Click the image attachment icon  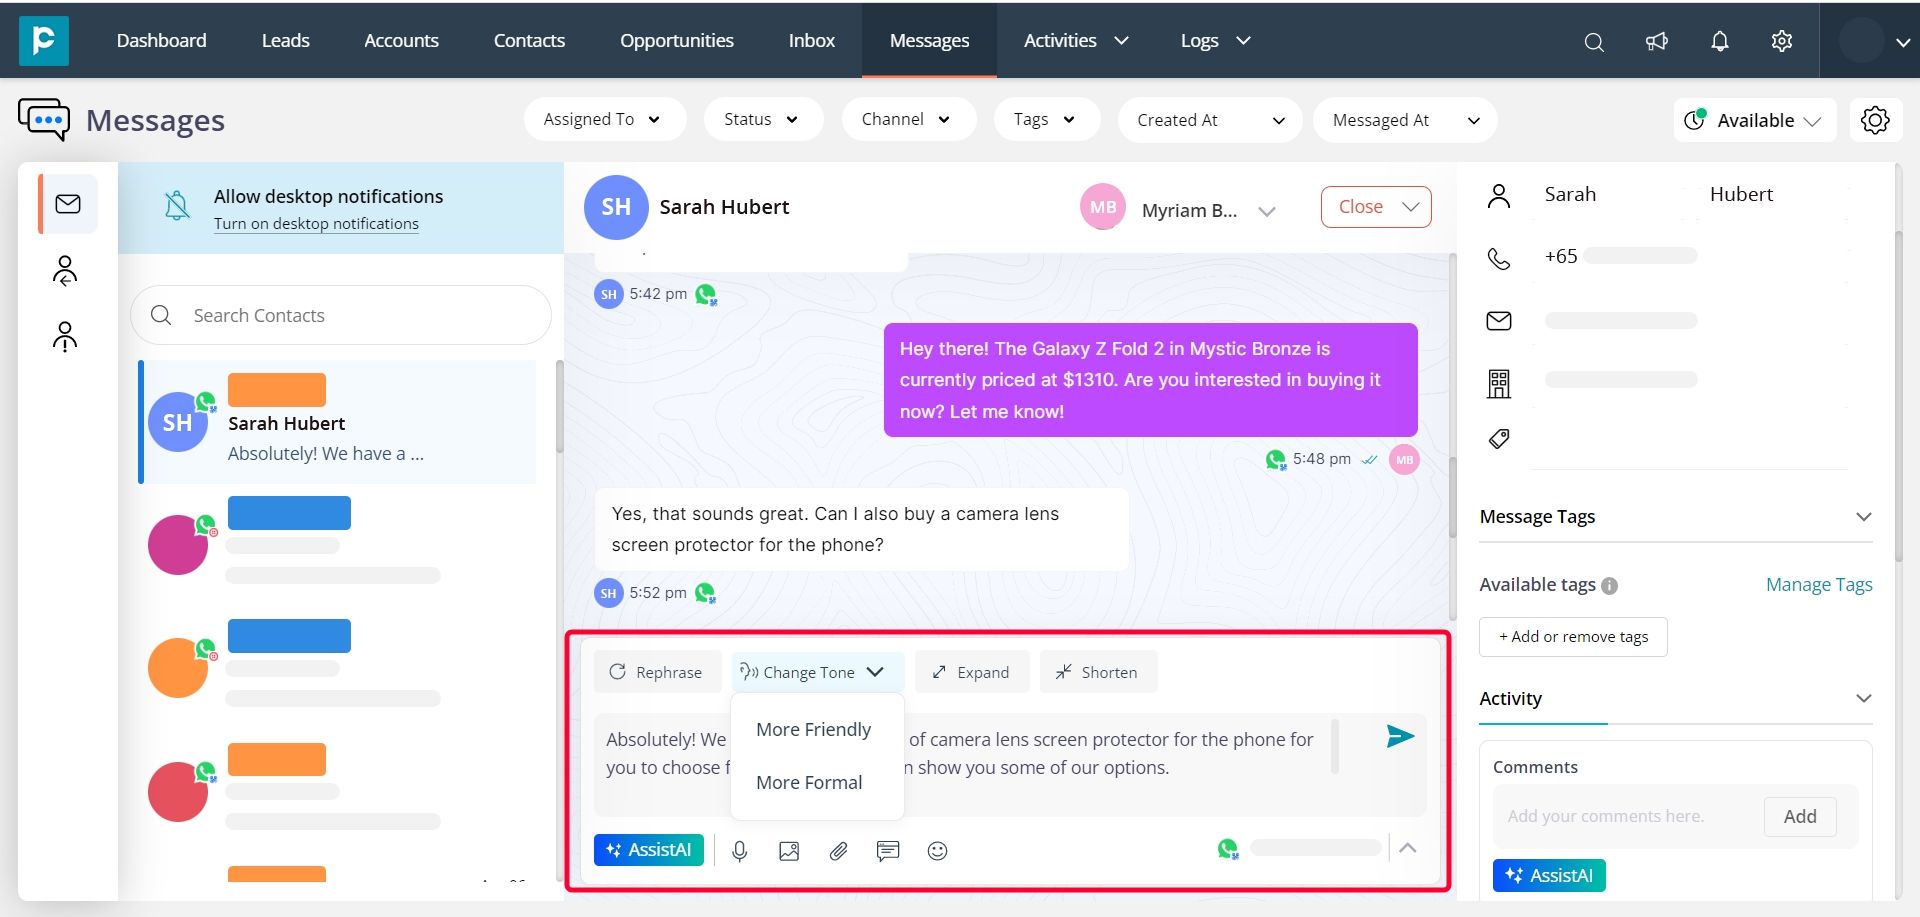[x=789, y=851]
